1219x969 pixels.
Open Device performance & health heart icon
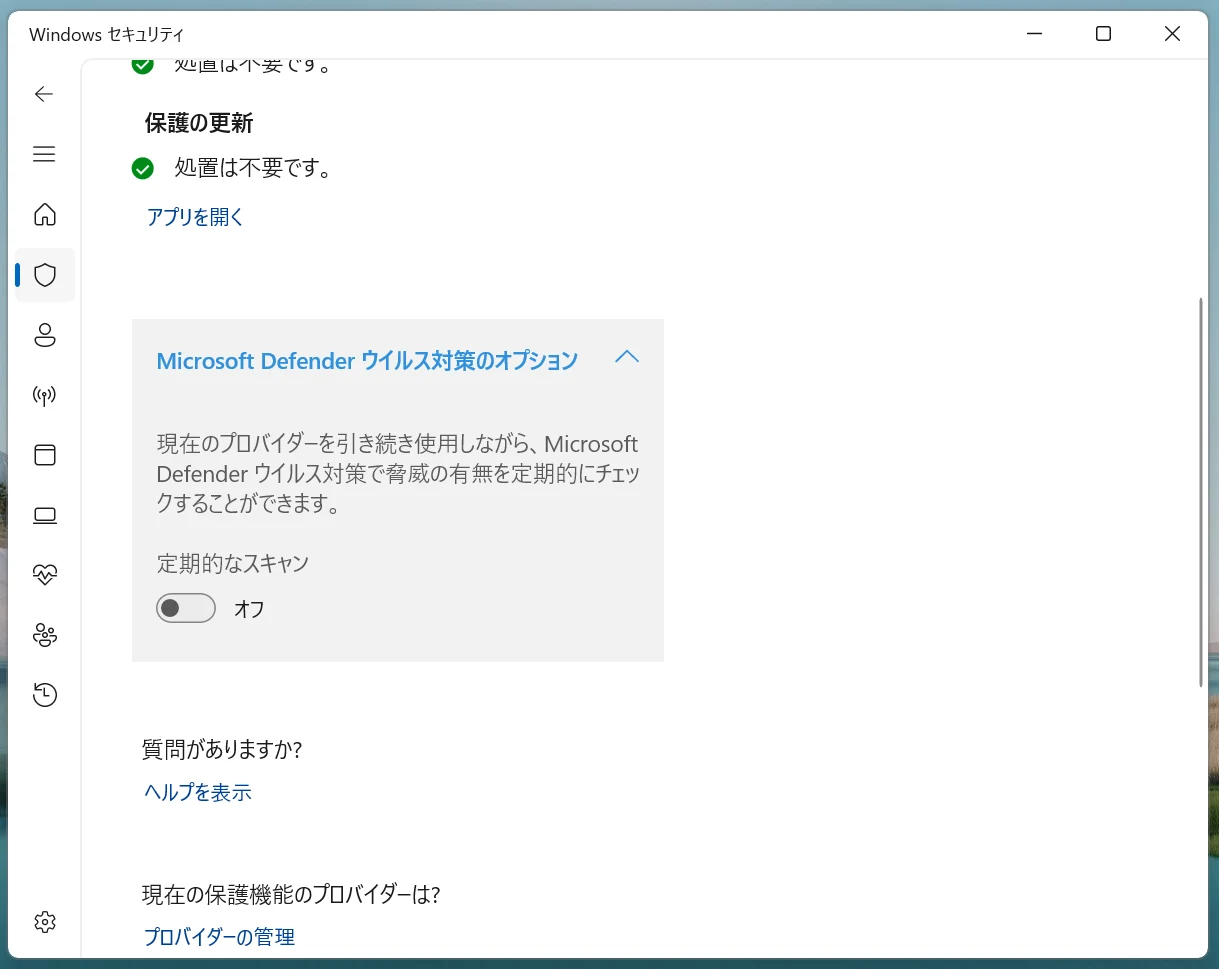point(45,575)
